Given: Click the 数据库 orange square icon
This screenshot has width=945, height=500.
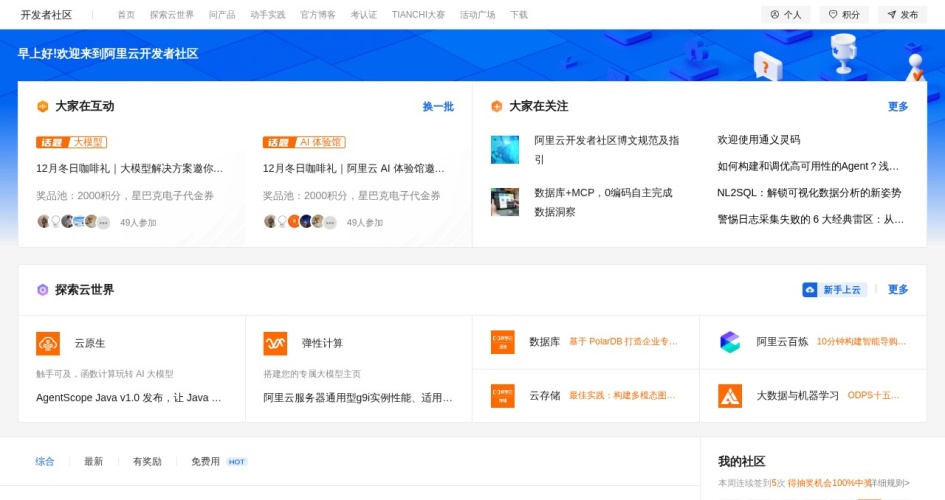Looking at the screenshot, I should pyautogui.click(x=502, y=342).
